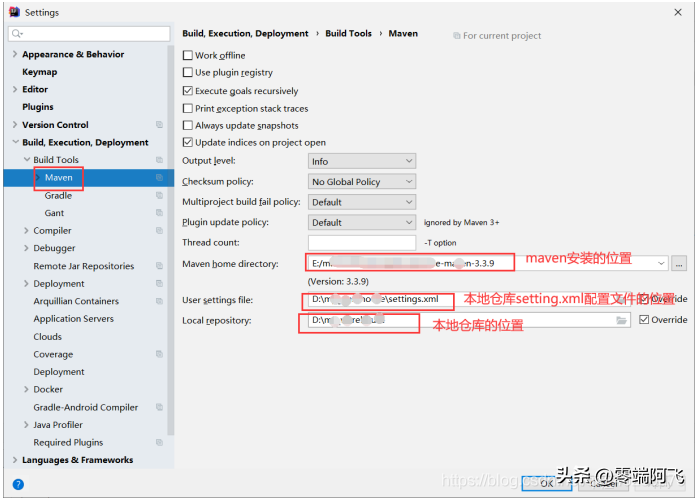This screenshot has height=499, width=699.
Task: Click the project-level icon beside Required Plugins
Action: click(x=159, y=442)
